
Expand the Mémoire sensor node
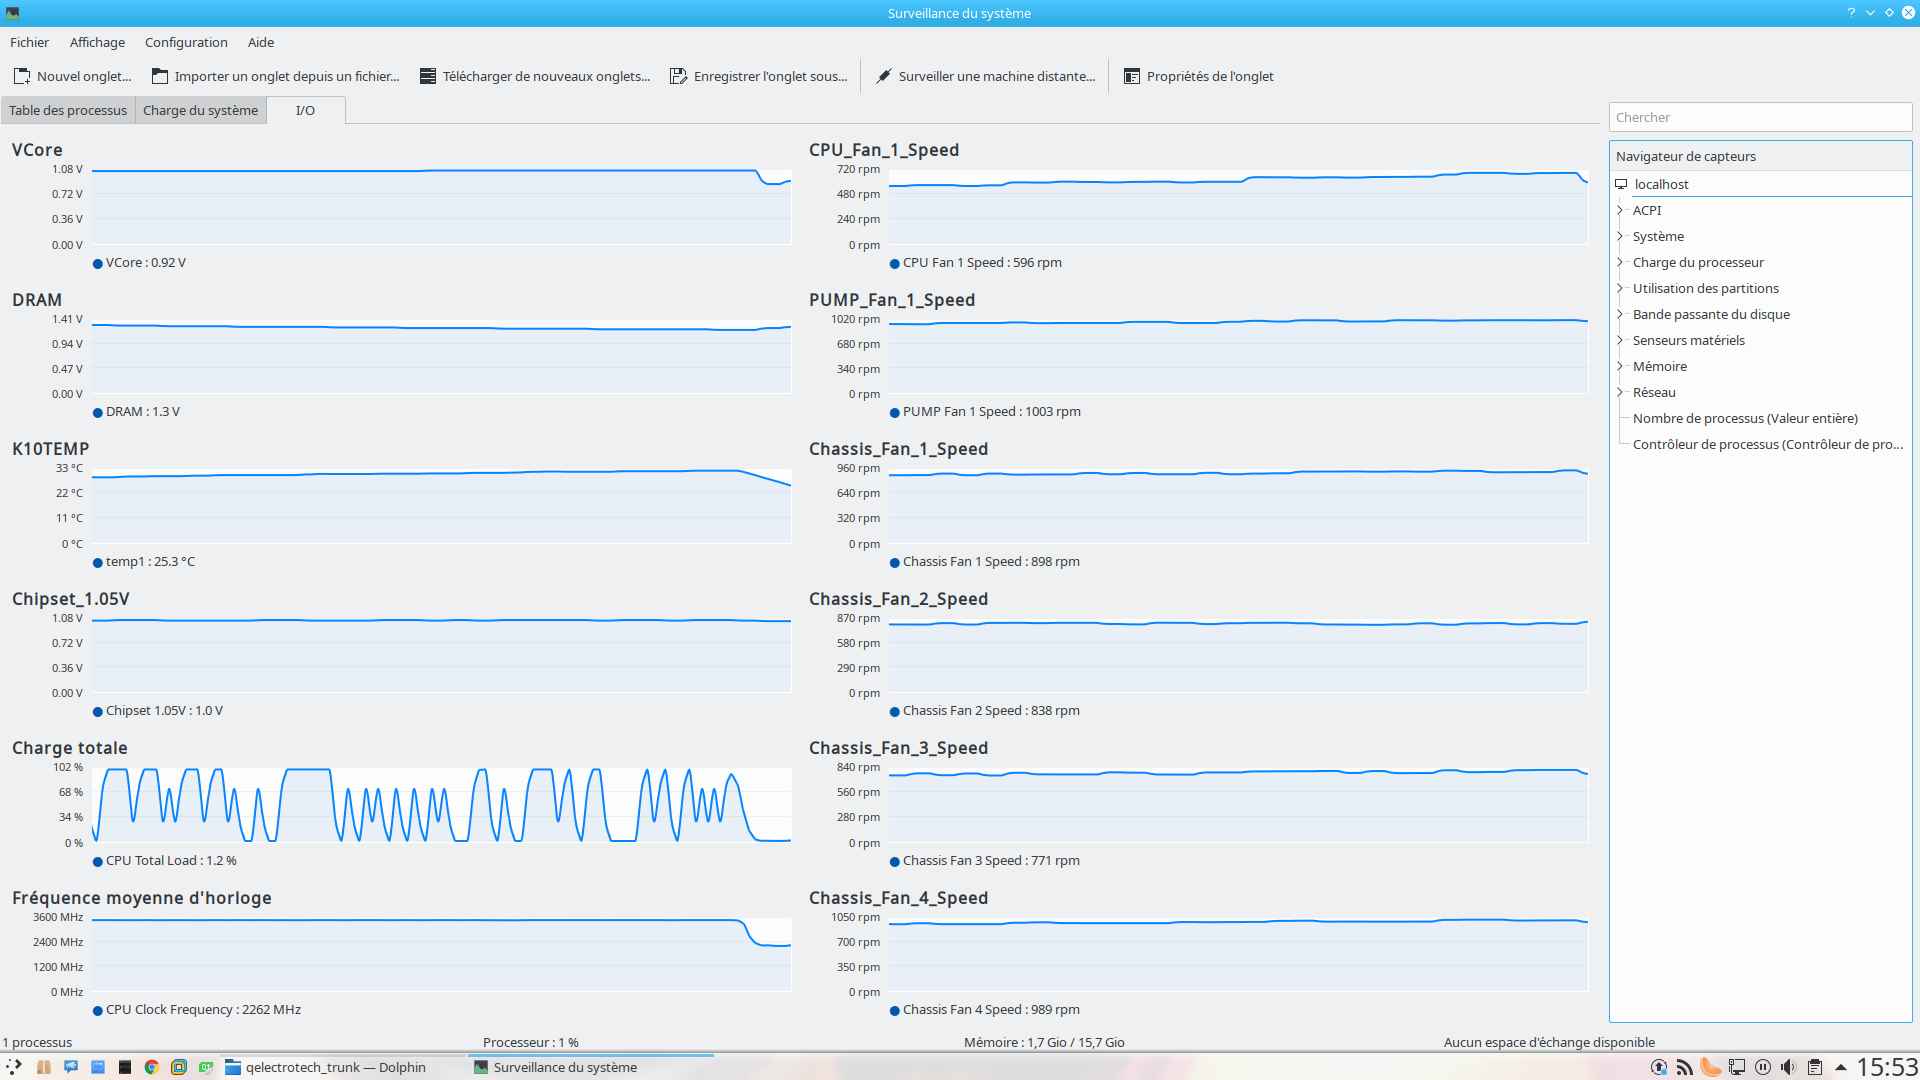pos(1620,366)
